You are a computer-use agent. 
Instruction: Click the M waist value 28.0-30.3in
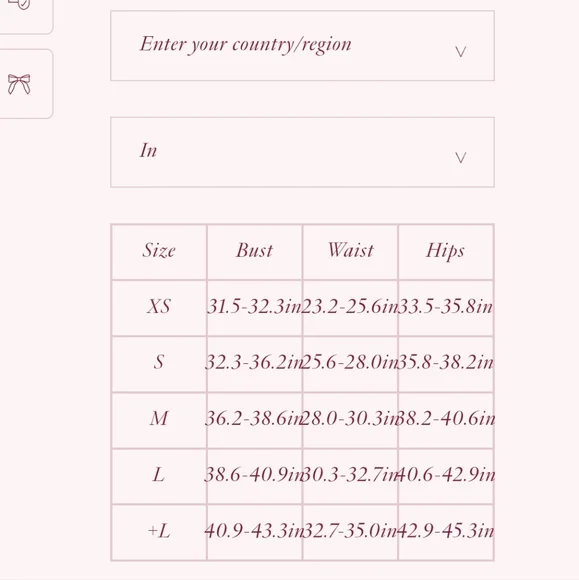click(x=350, y=418)
